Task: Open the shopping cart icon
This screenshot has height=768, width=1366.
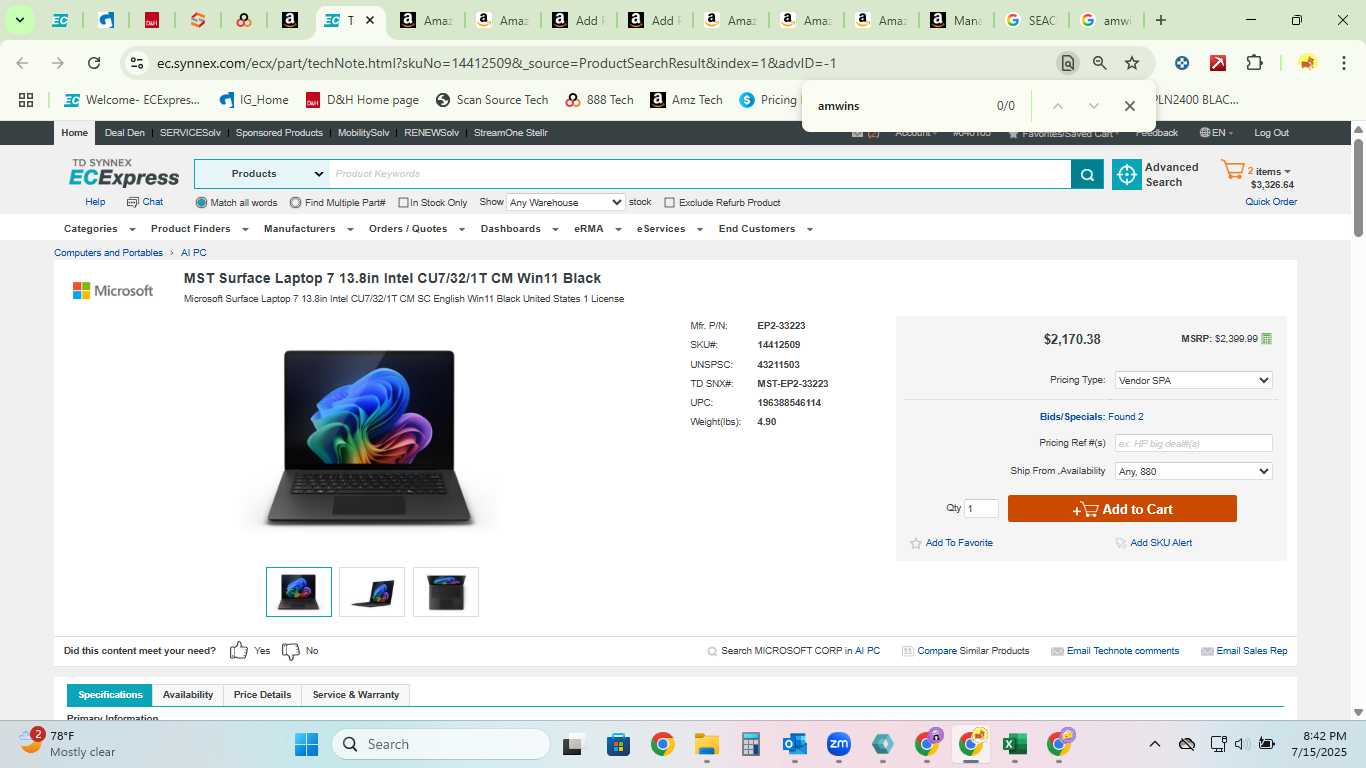Action: click(1232, 171)
